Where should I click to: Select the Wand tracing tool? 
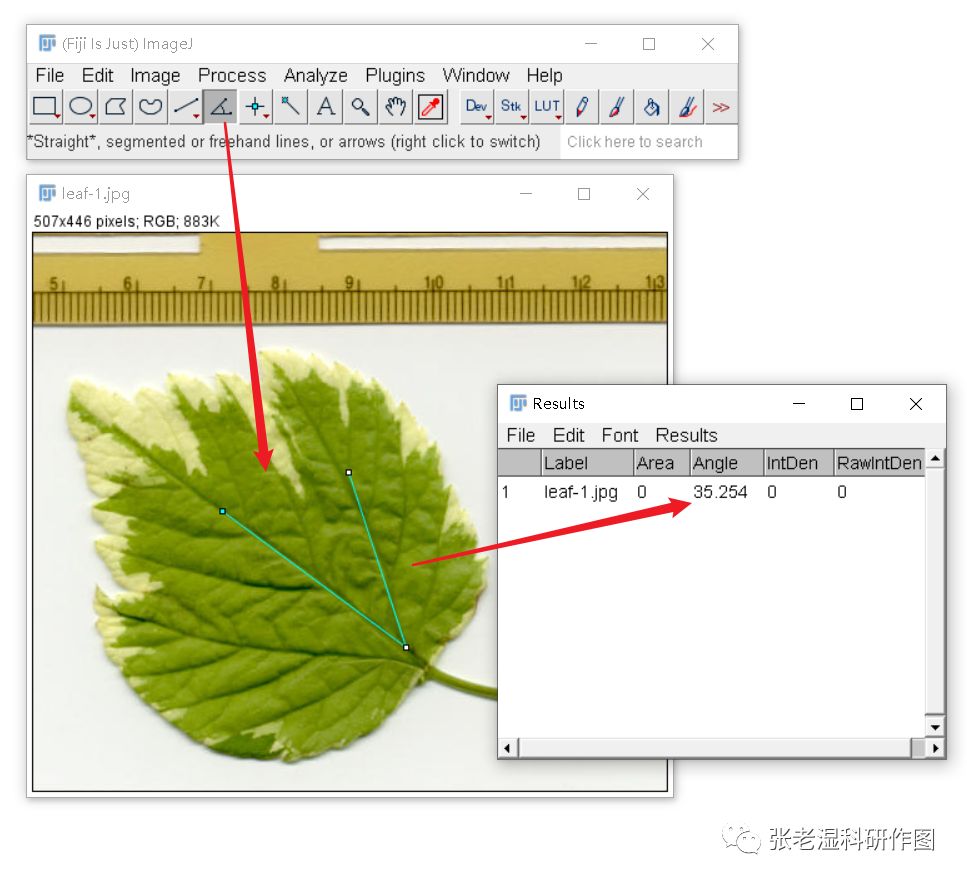[x=290, y=107]
